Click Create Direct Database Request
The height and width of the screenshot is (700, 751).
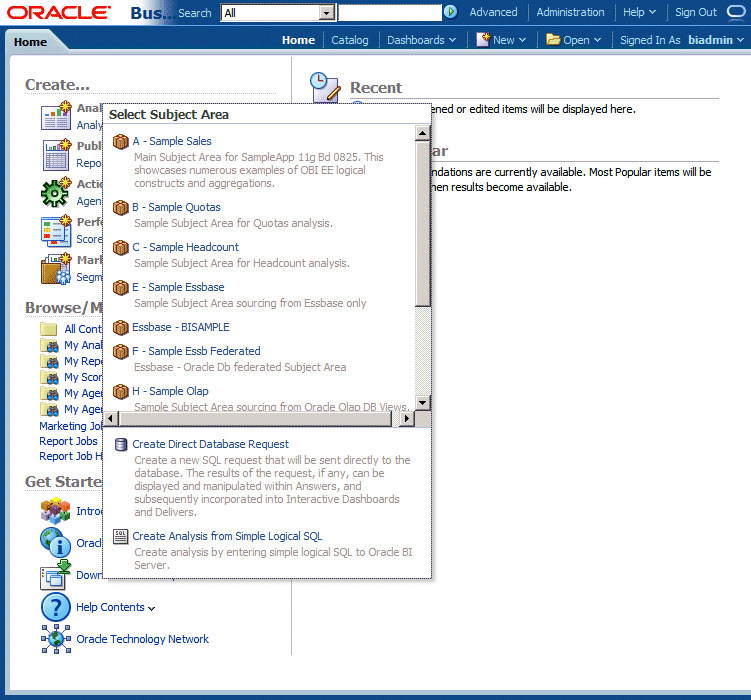pos(211,444)
